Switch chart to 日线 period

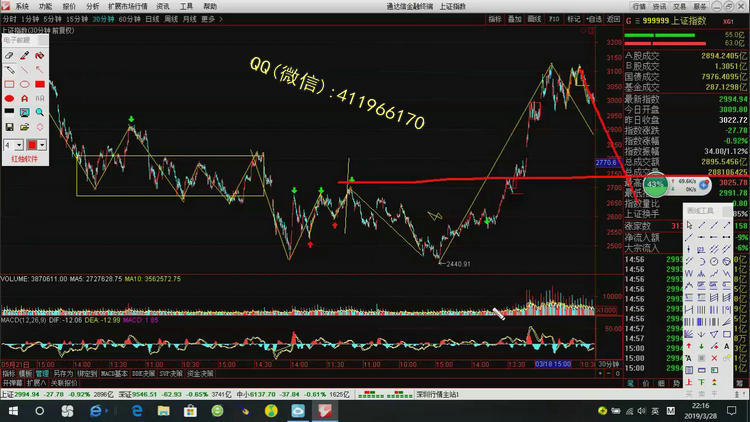tap(152, 19)
